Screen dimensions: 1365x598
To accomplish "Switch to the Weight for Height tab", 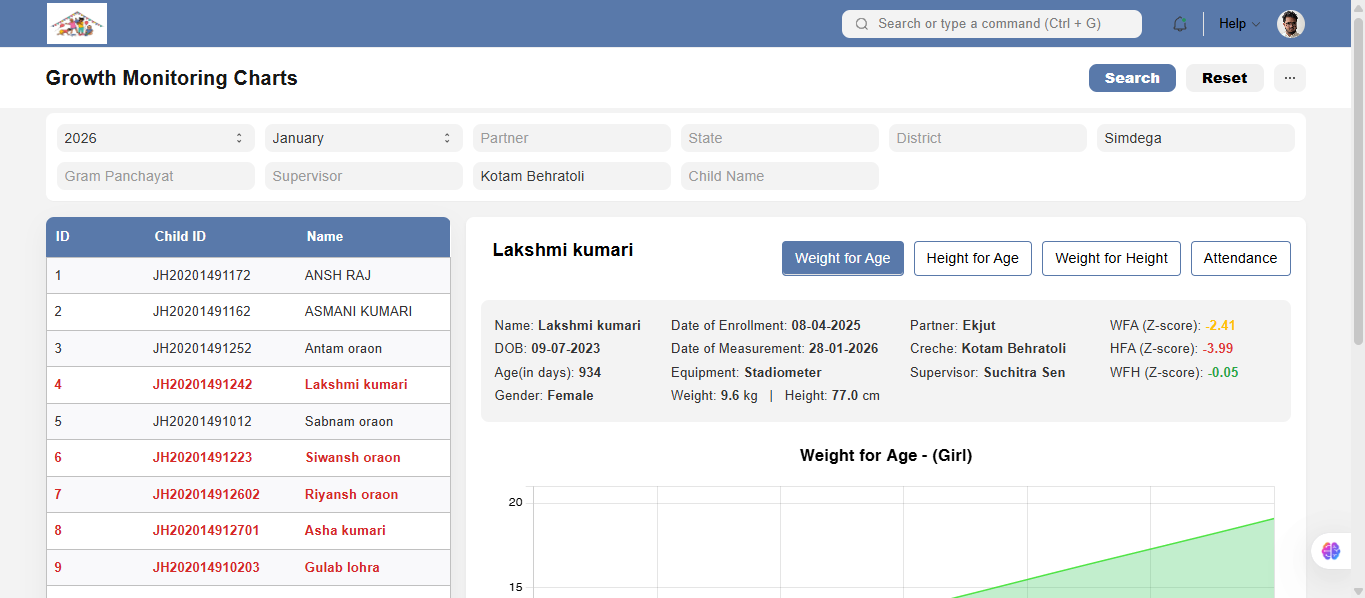I will coord(1111,258).
